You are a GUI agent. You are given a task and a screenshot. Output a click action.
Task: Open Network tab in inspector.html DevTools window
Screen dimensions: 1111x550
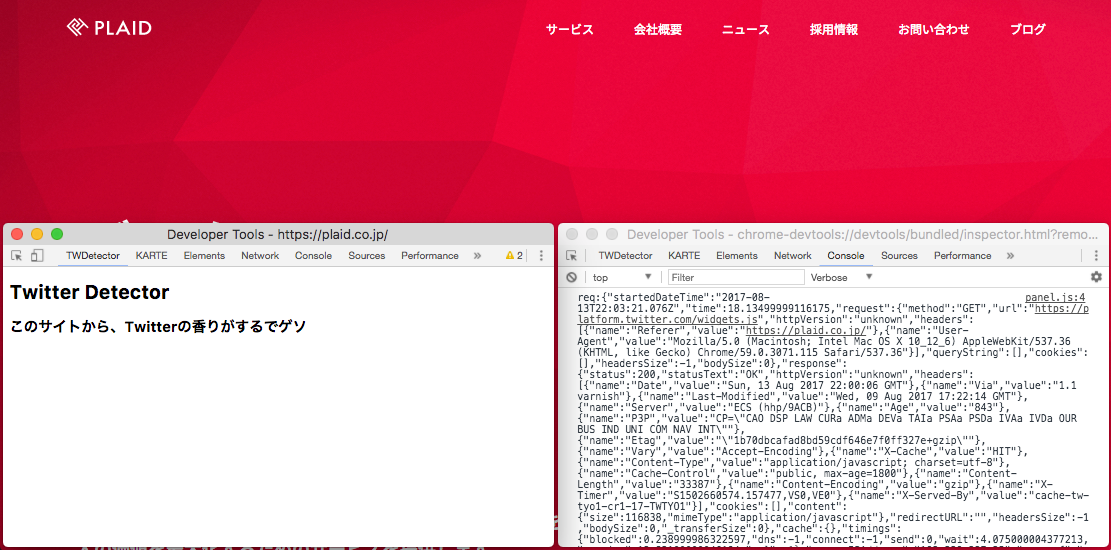click(x=792, y=256)
